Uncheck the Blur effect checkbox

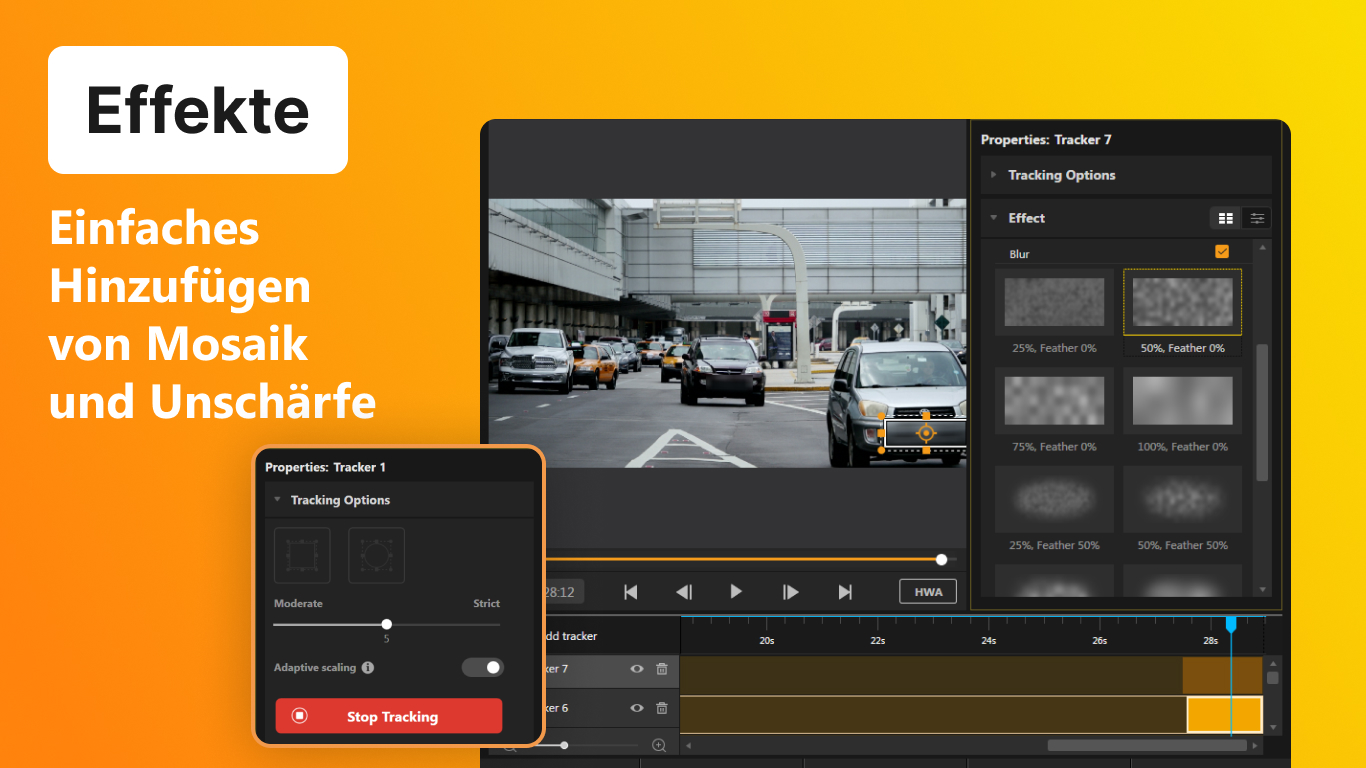tap(1222, 251)
